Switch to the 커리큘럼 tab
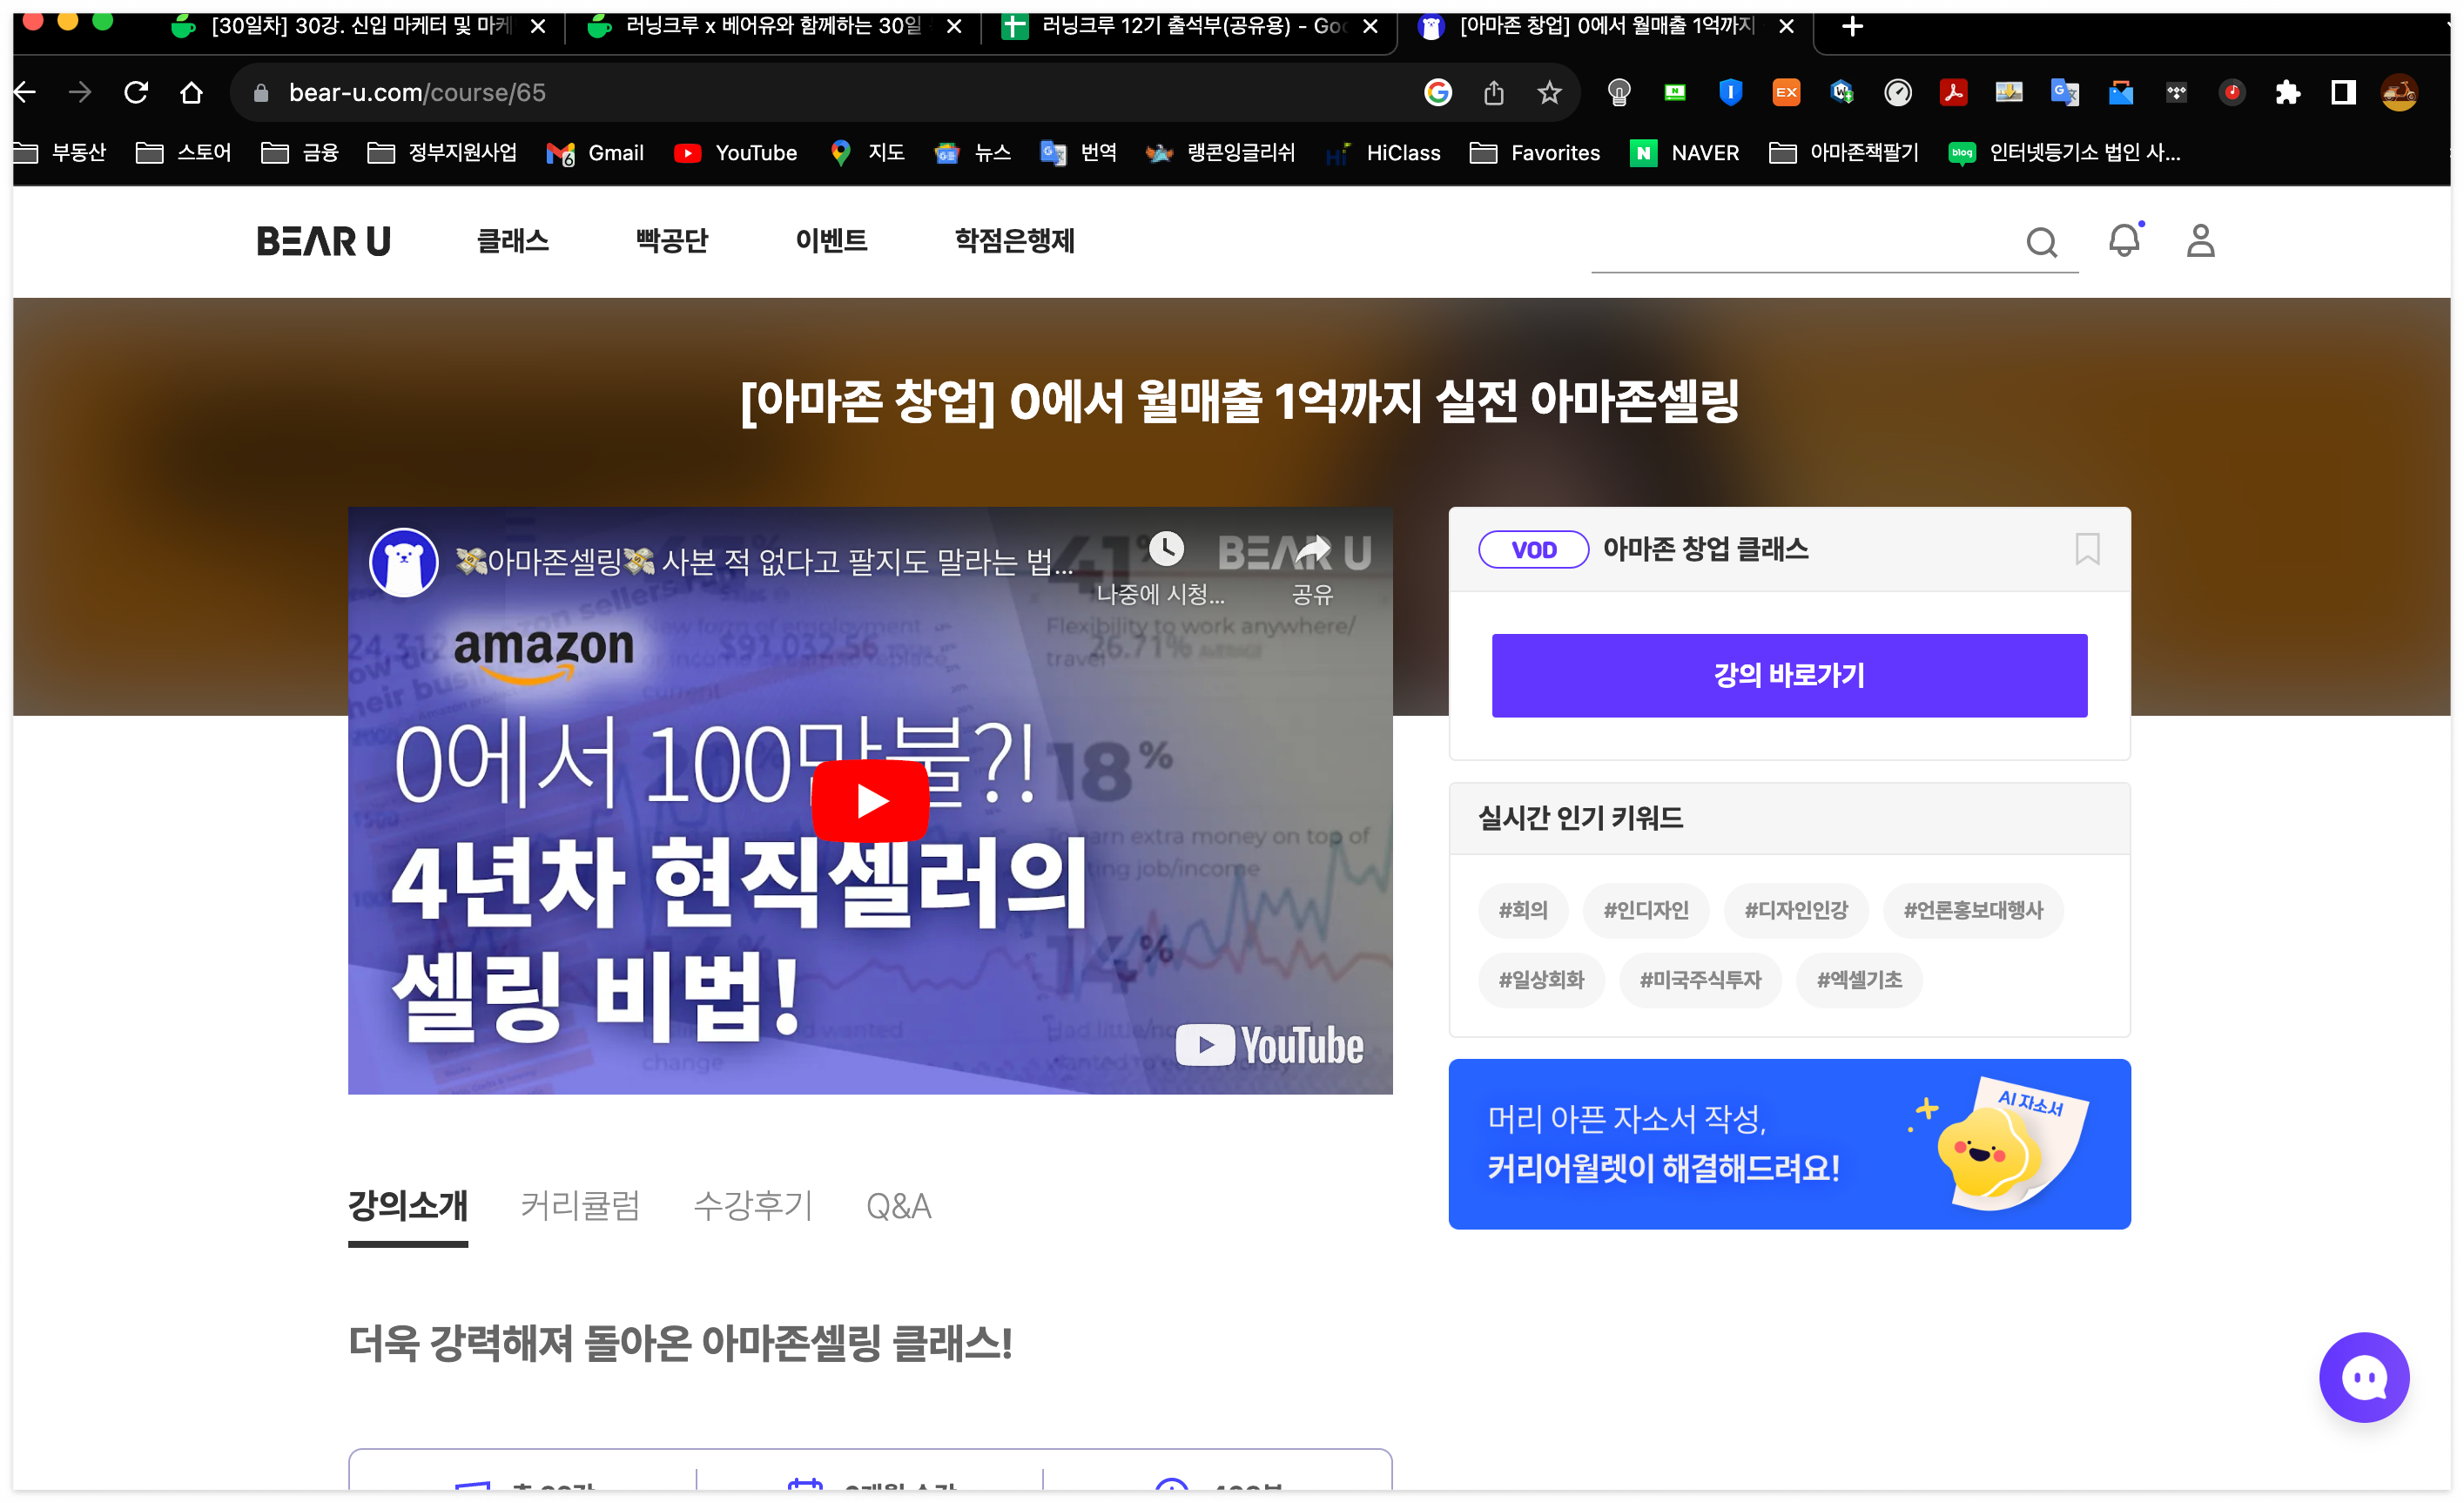The height and width of the screenshot is (1503, 2464). click(x=580, y=1206)
